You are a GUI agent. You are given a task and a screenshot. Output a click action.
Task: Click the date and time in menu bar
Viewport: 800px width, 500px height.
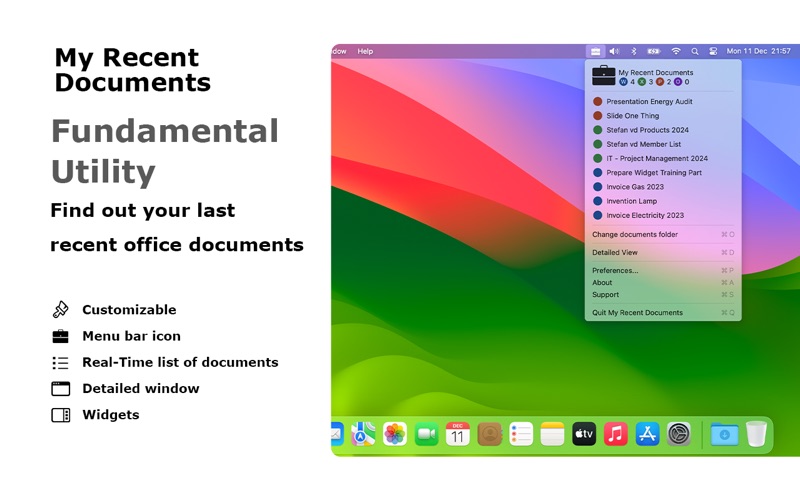click(758, 51)
